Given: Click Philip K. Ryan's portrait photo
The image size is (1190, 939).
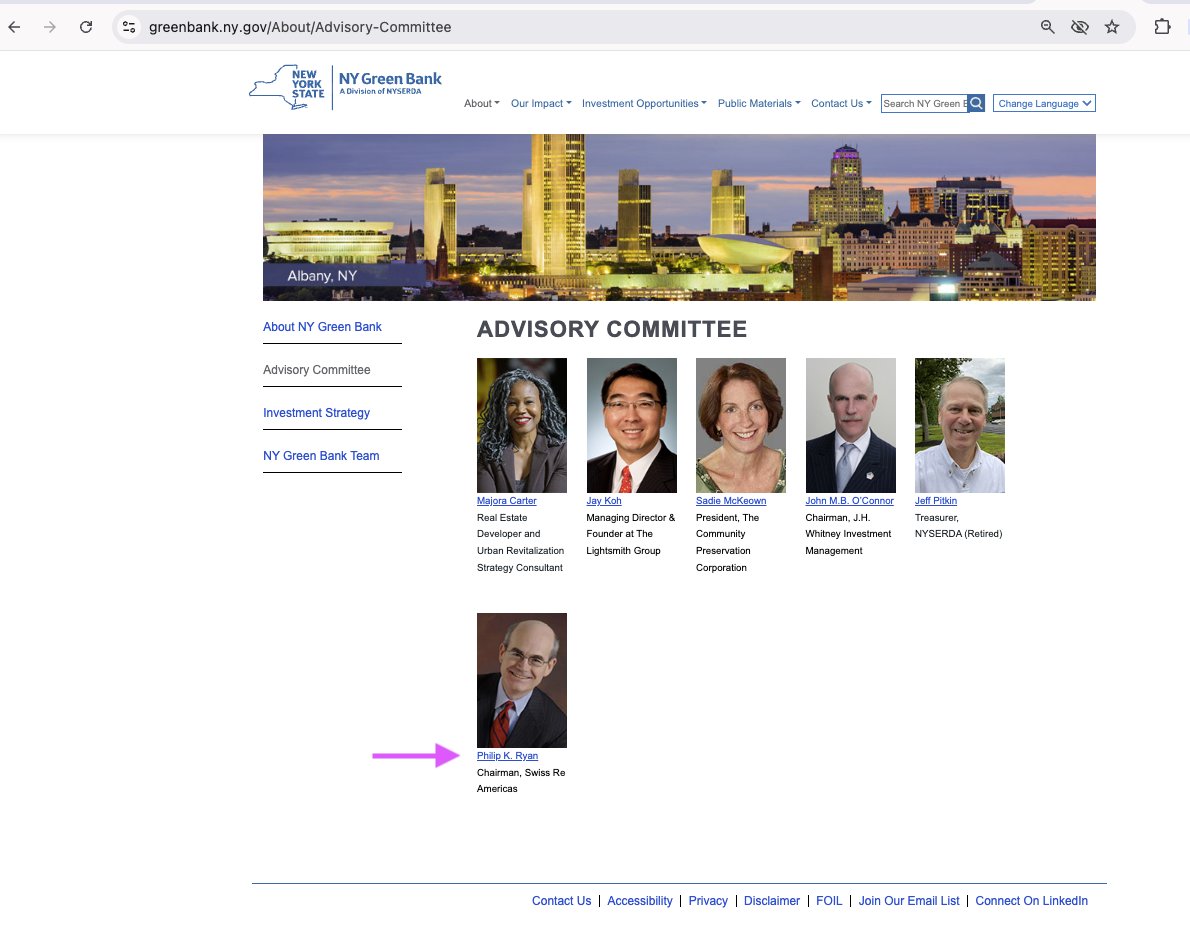Looking at the screenshot, I should pyautogui.click(x=521, y=680).
